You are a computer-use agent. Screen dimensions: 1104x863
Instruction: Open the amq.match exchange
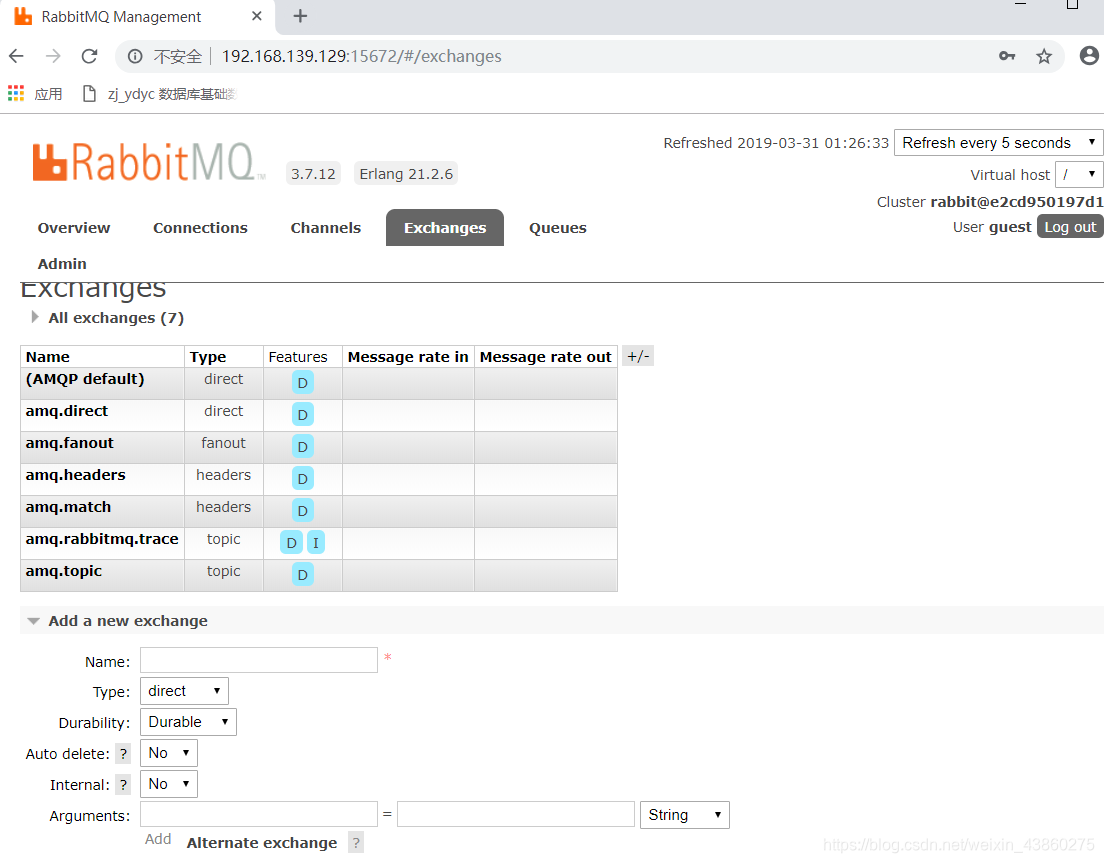click(x=68, y=508)
